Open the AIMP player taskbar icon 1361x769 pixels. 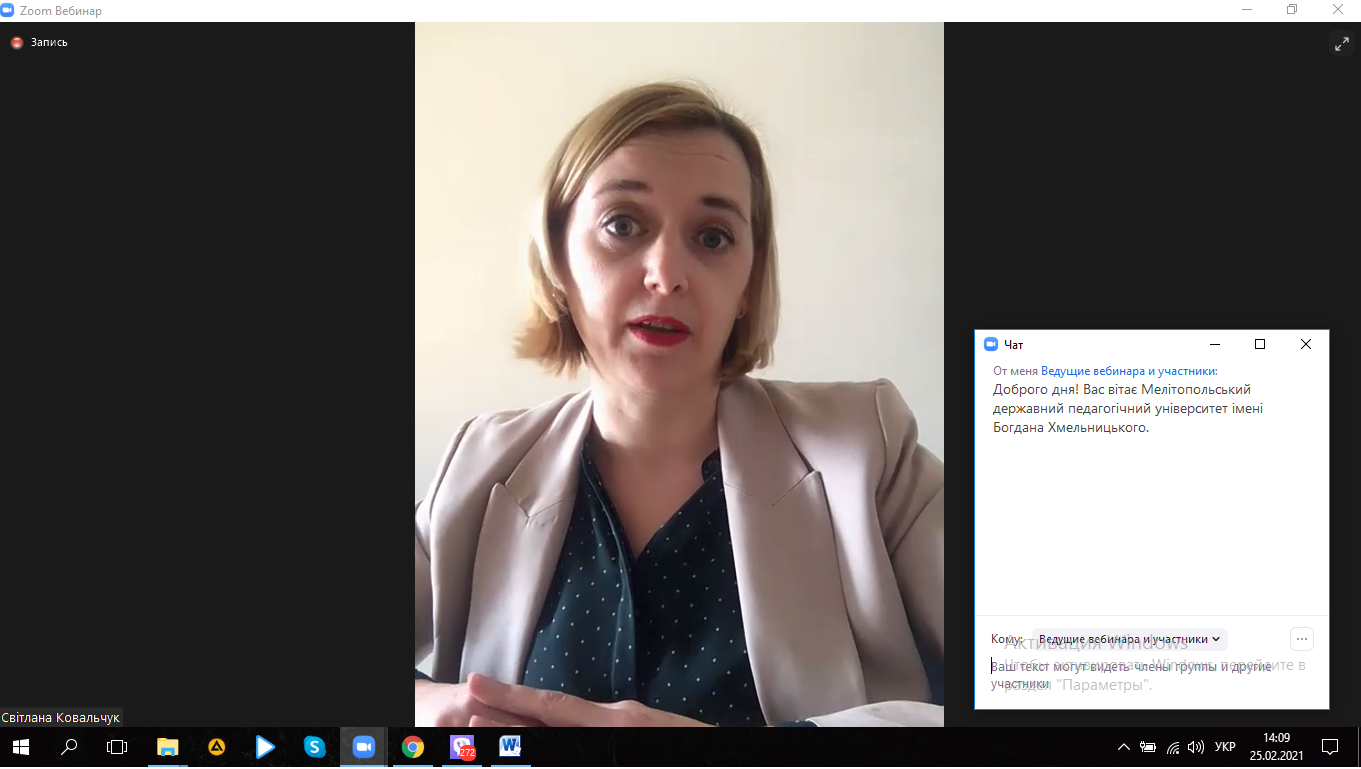[x=216, y=747]
